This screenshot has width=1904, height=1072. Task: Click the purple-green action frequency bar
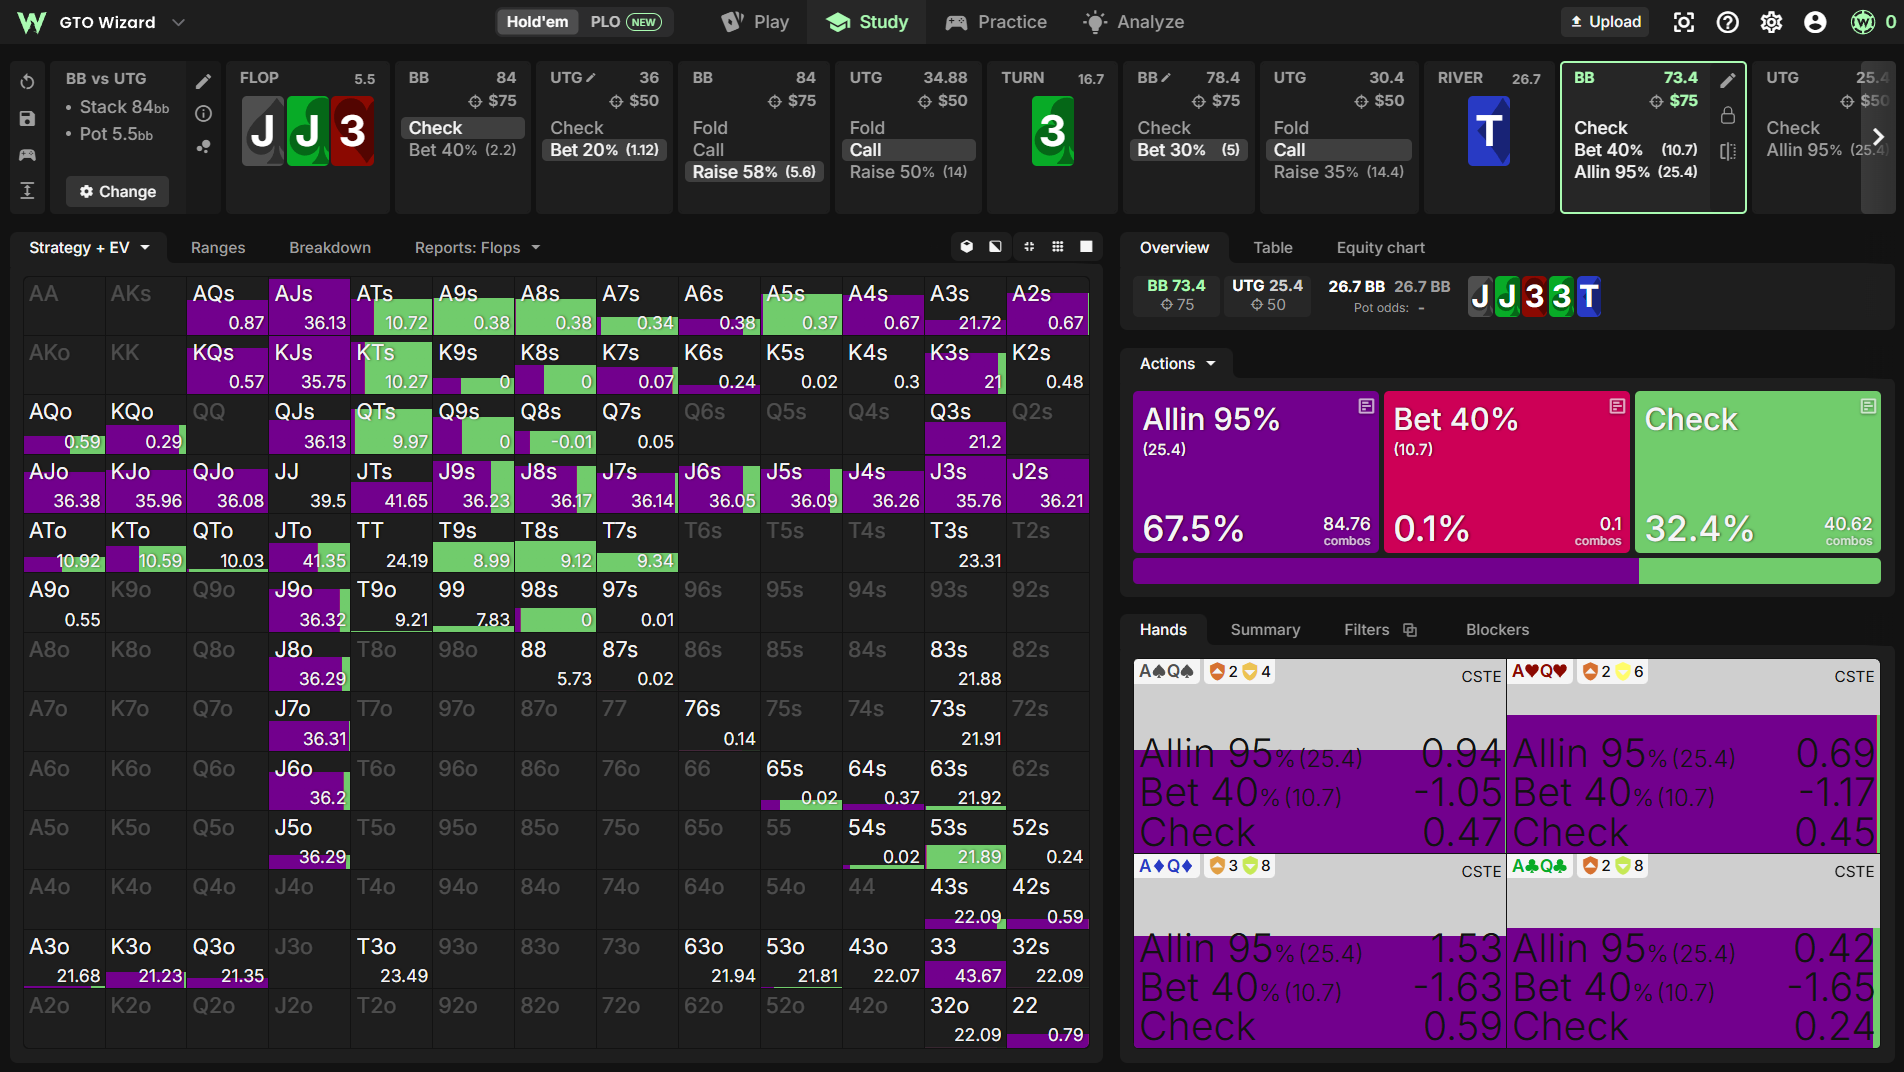(x=1507, y=571)
